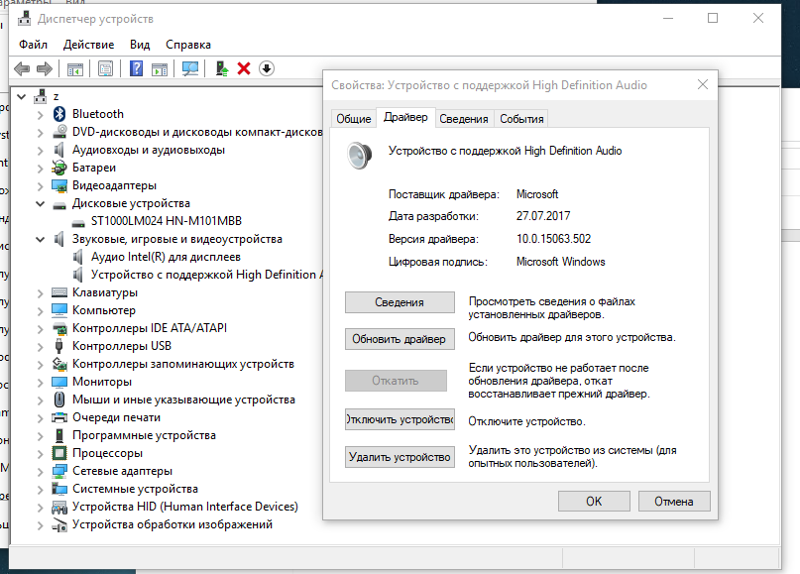Viewport: 800px width, 574px height.
Task: Select the ST1000LM024 HN-M101MBB disk
Action: (166, 221)
